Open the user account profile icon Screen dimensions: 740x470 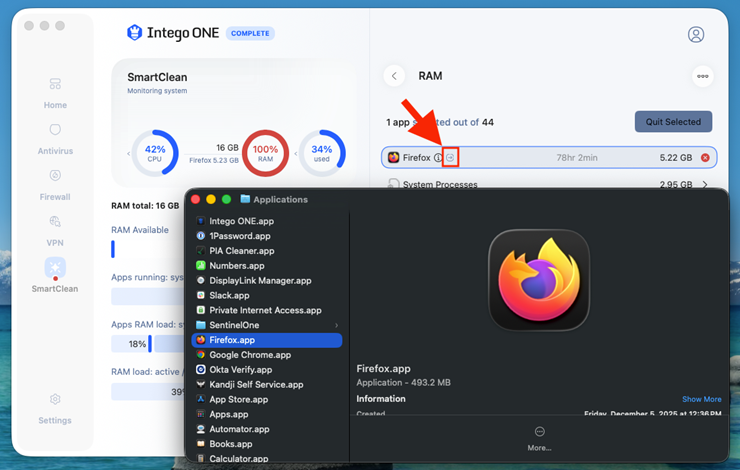coord(696,34)
